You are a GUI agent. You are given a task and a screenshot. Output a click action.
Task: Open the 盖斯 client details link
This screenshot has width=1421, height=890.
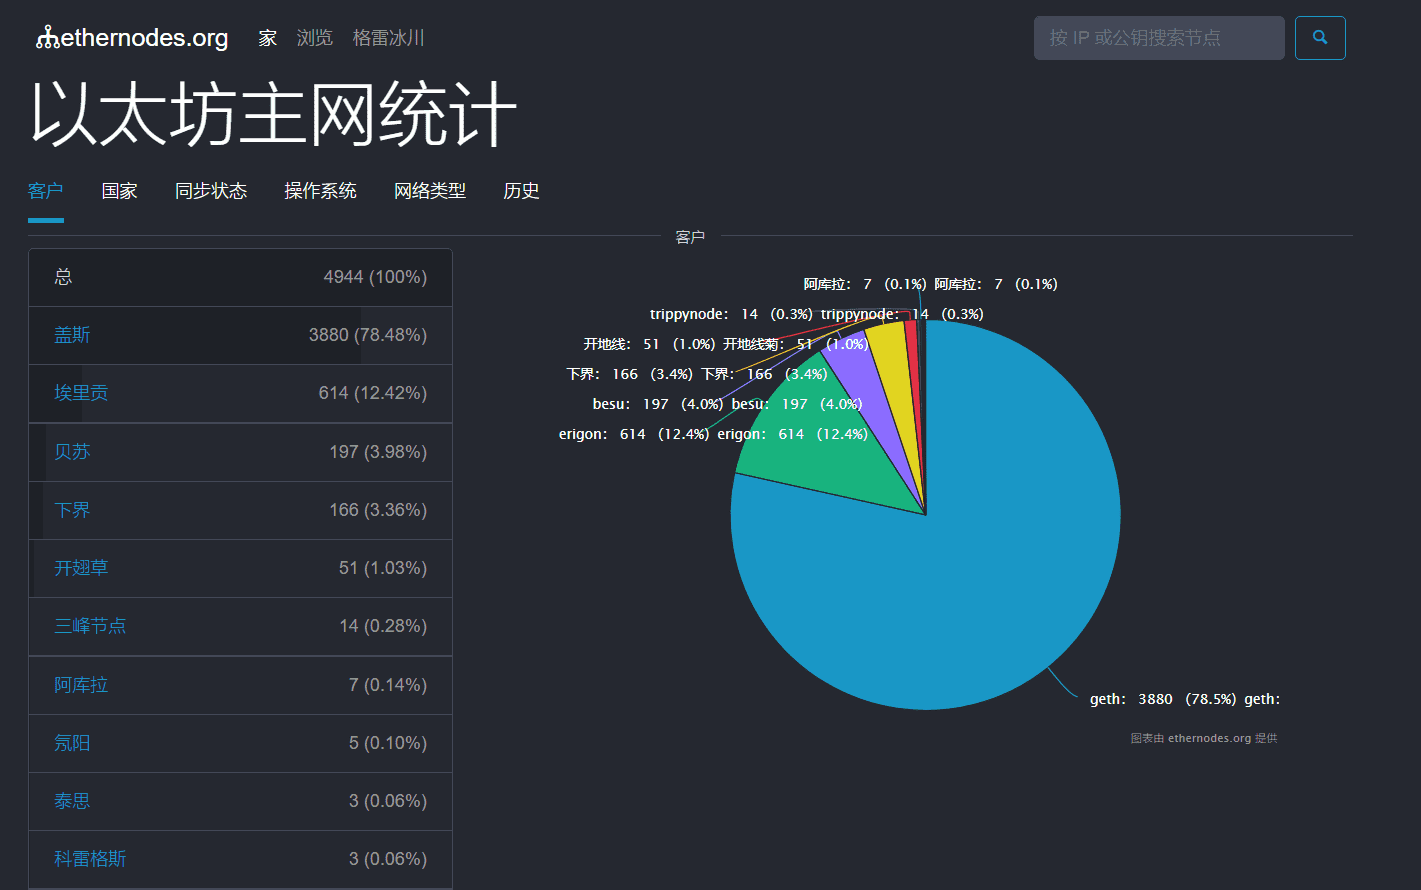pyautogui.click(x=71, y=334)
